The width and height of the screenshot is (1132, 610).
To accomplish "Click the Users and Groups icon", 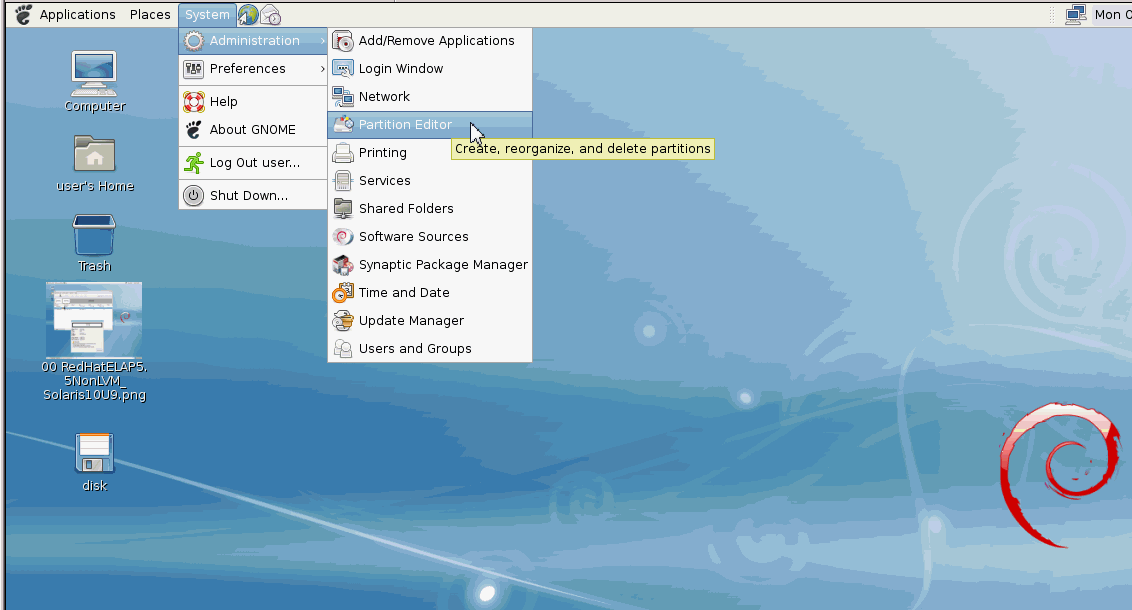I will (343, 349).
